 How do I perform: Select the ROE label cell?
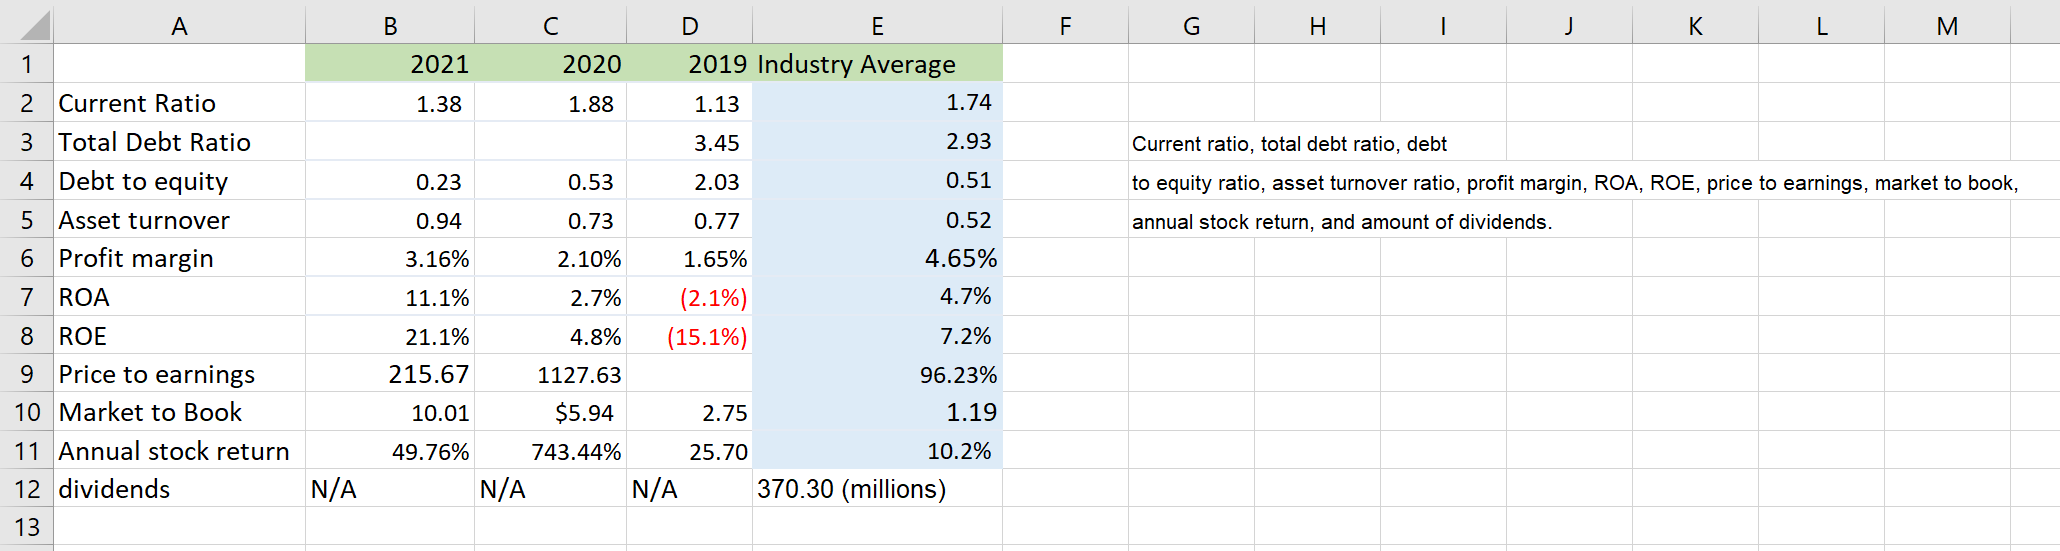(179, 336)
